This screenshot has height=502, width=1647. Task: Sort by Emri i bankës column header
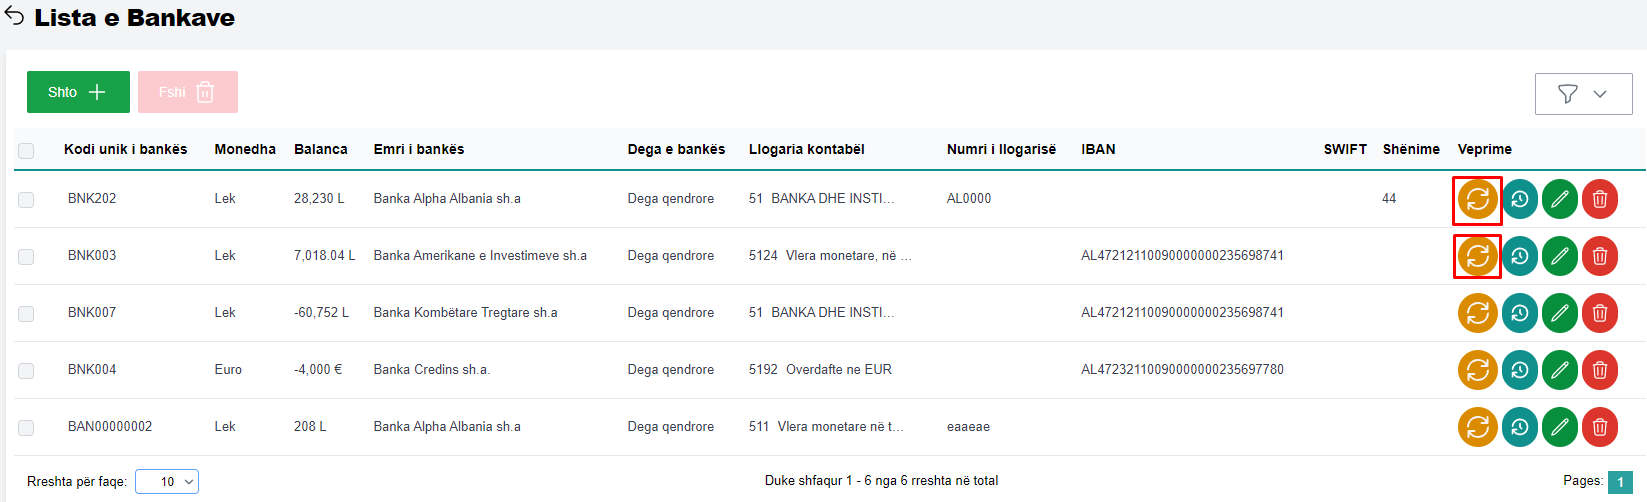point(418,149)
